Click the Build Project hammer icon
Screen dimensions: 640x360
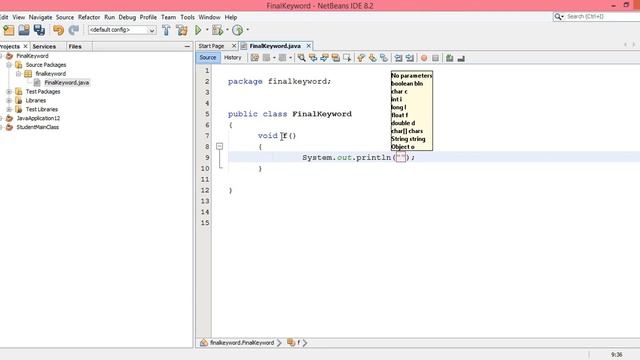167,30
